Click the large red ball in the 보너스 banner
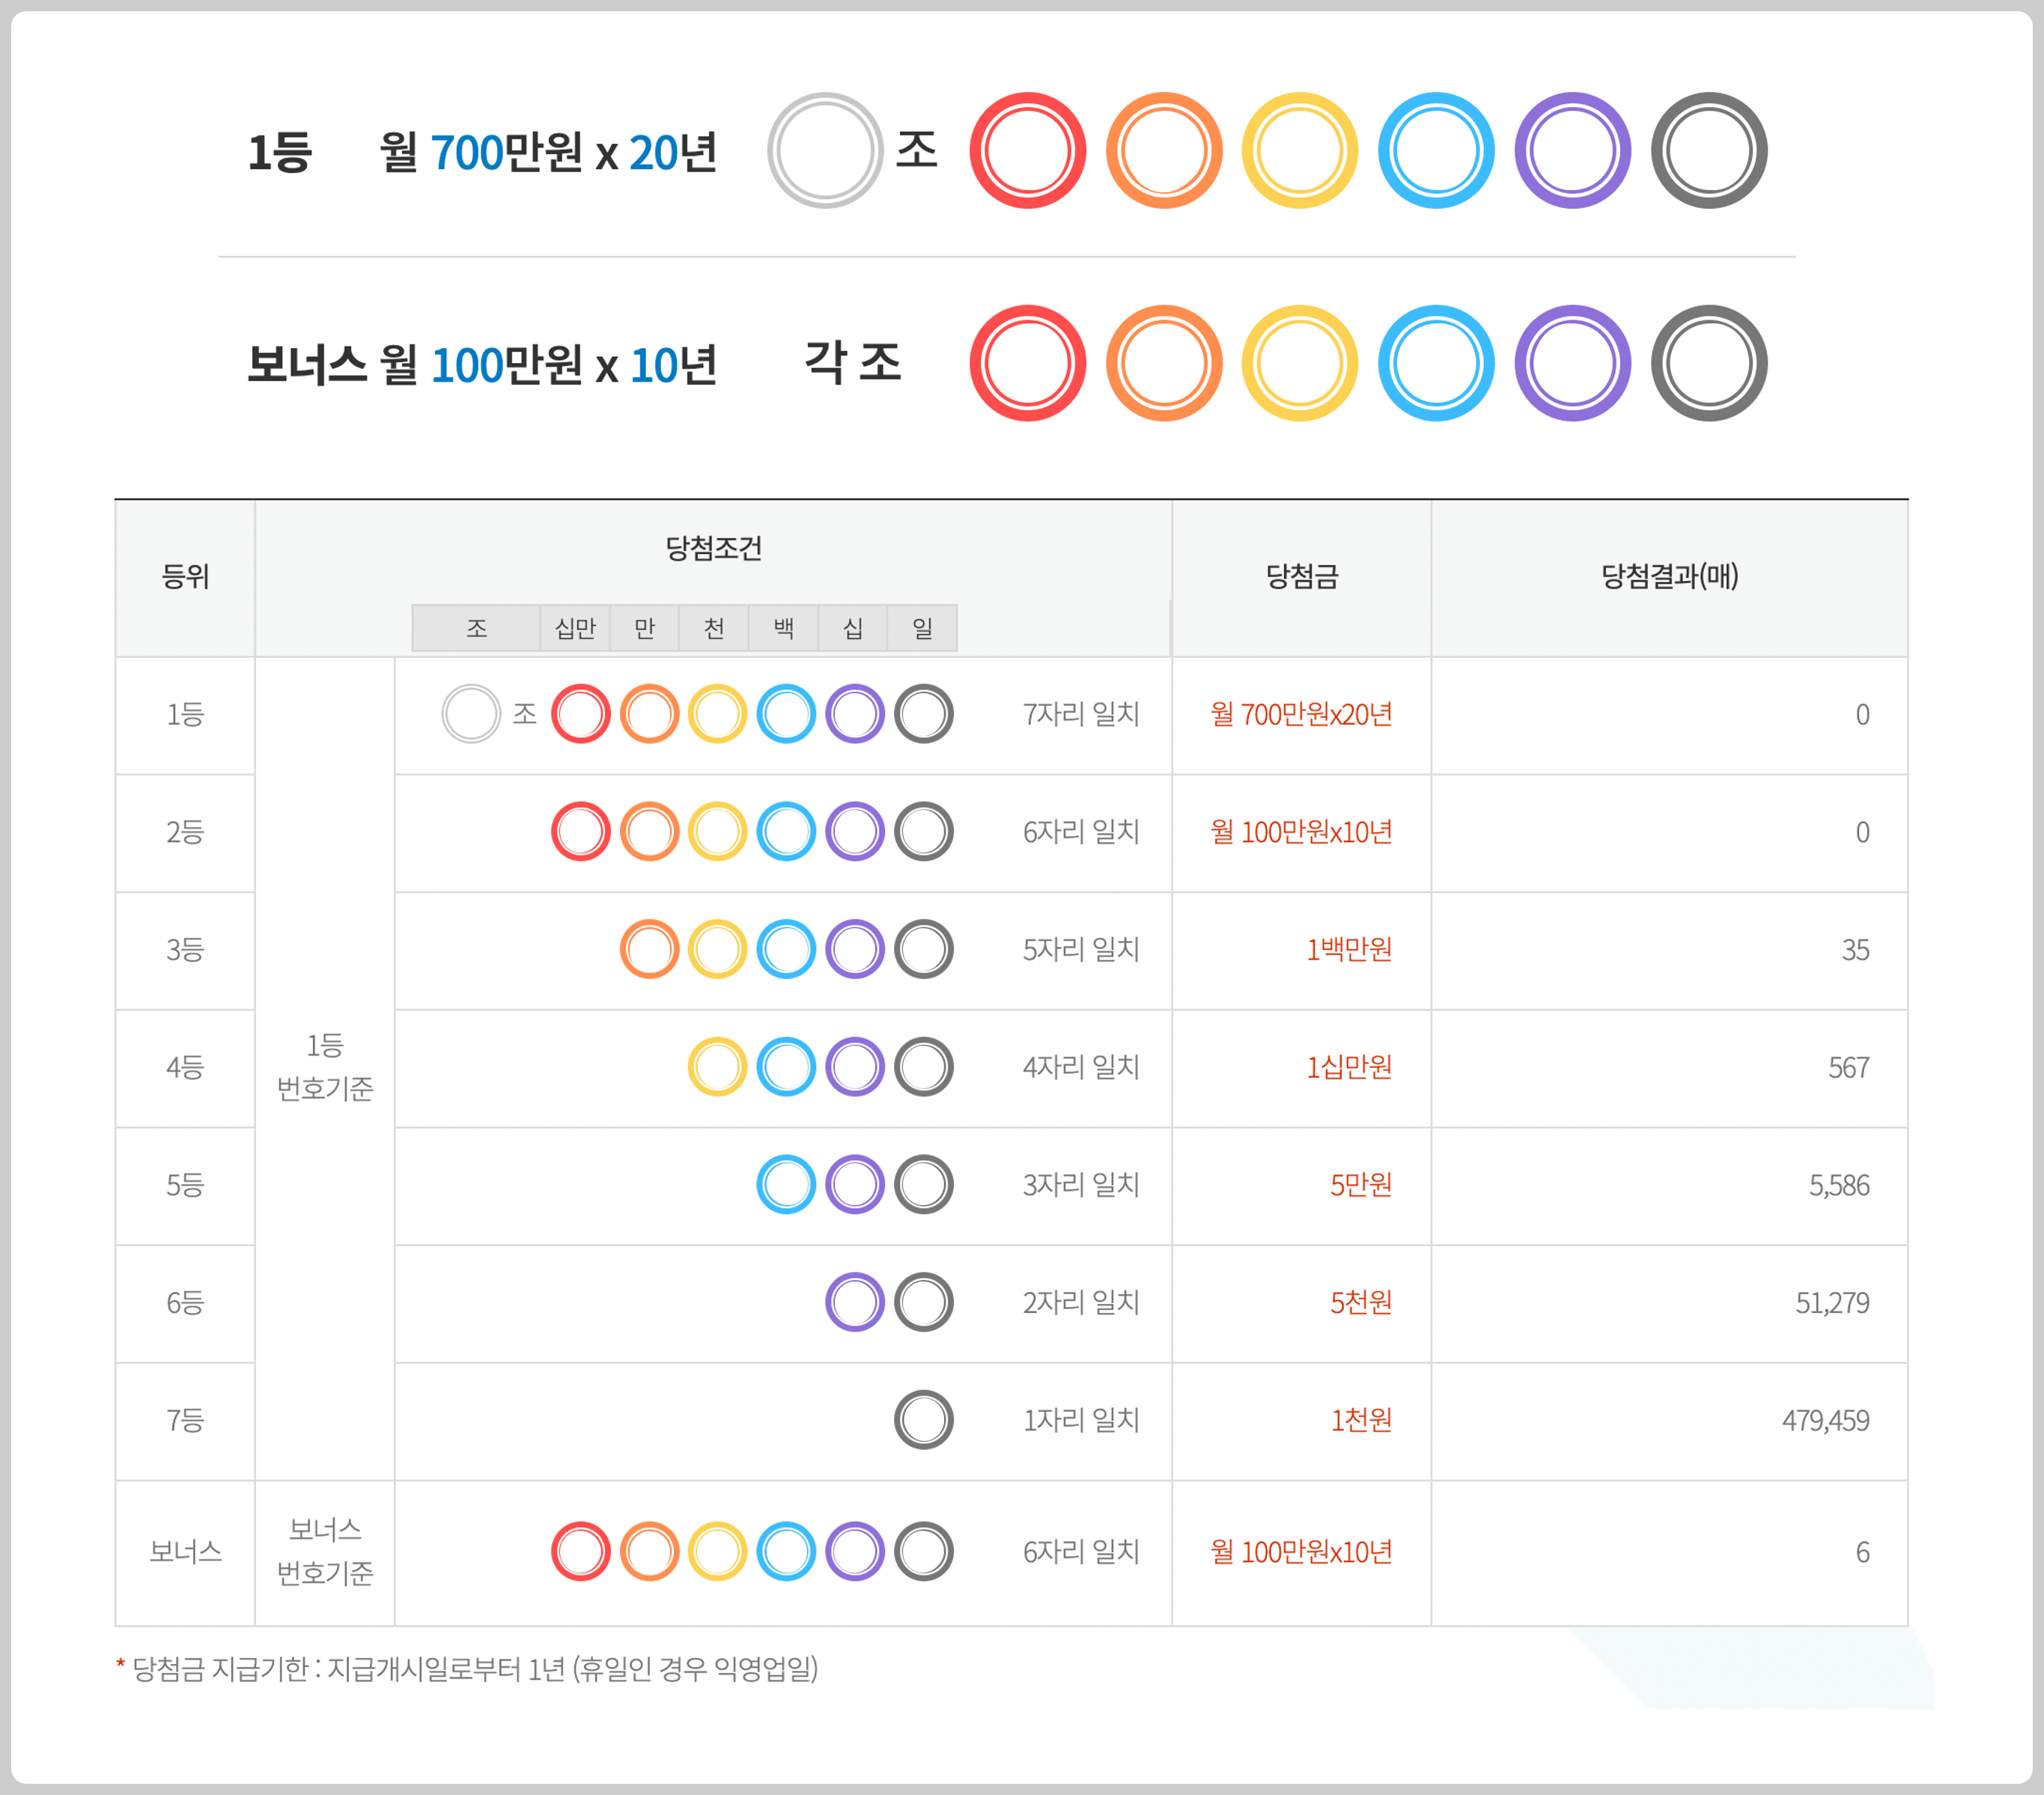Viewport: 2044px width, 1795px height. click(x=1028, y=363)
